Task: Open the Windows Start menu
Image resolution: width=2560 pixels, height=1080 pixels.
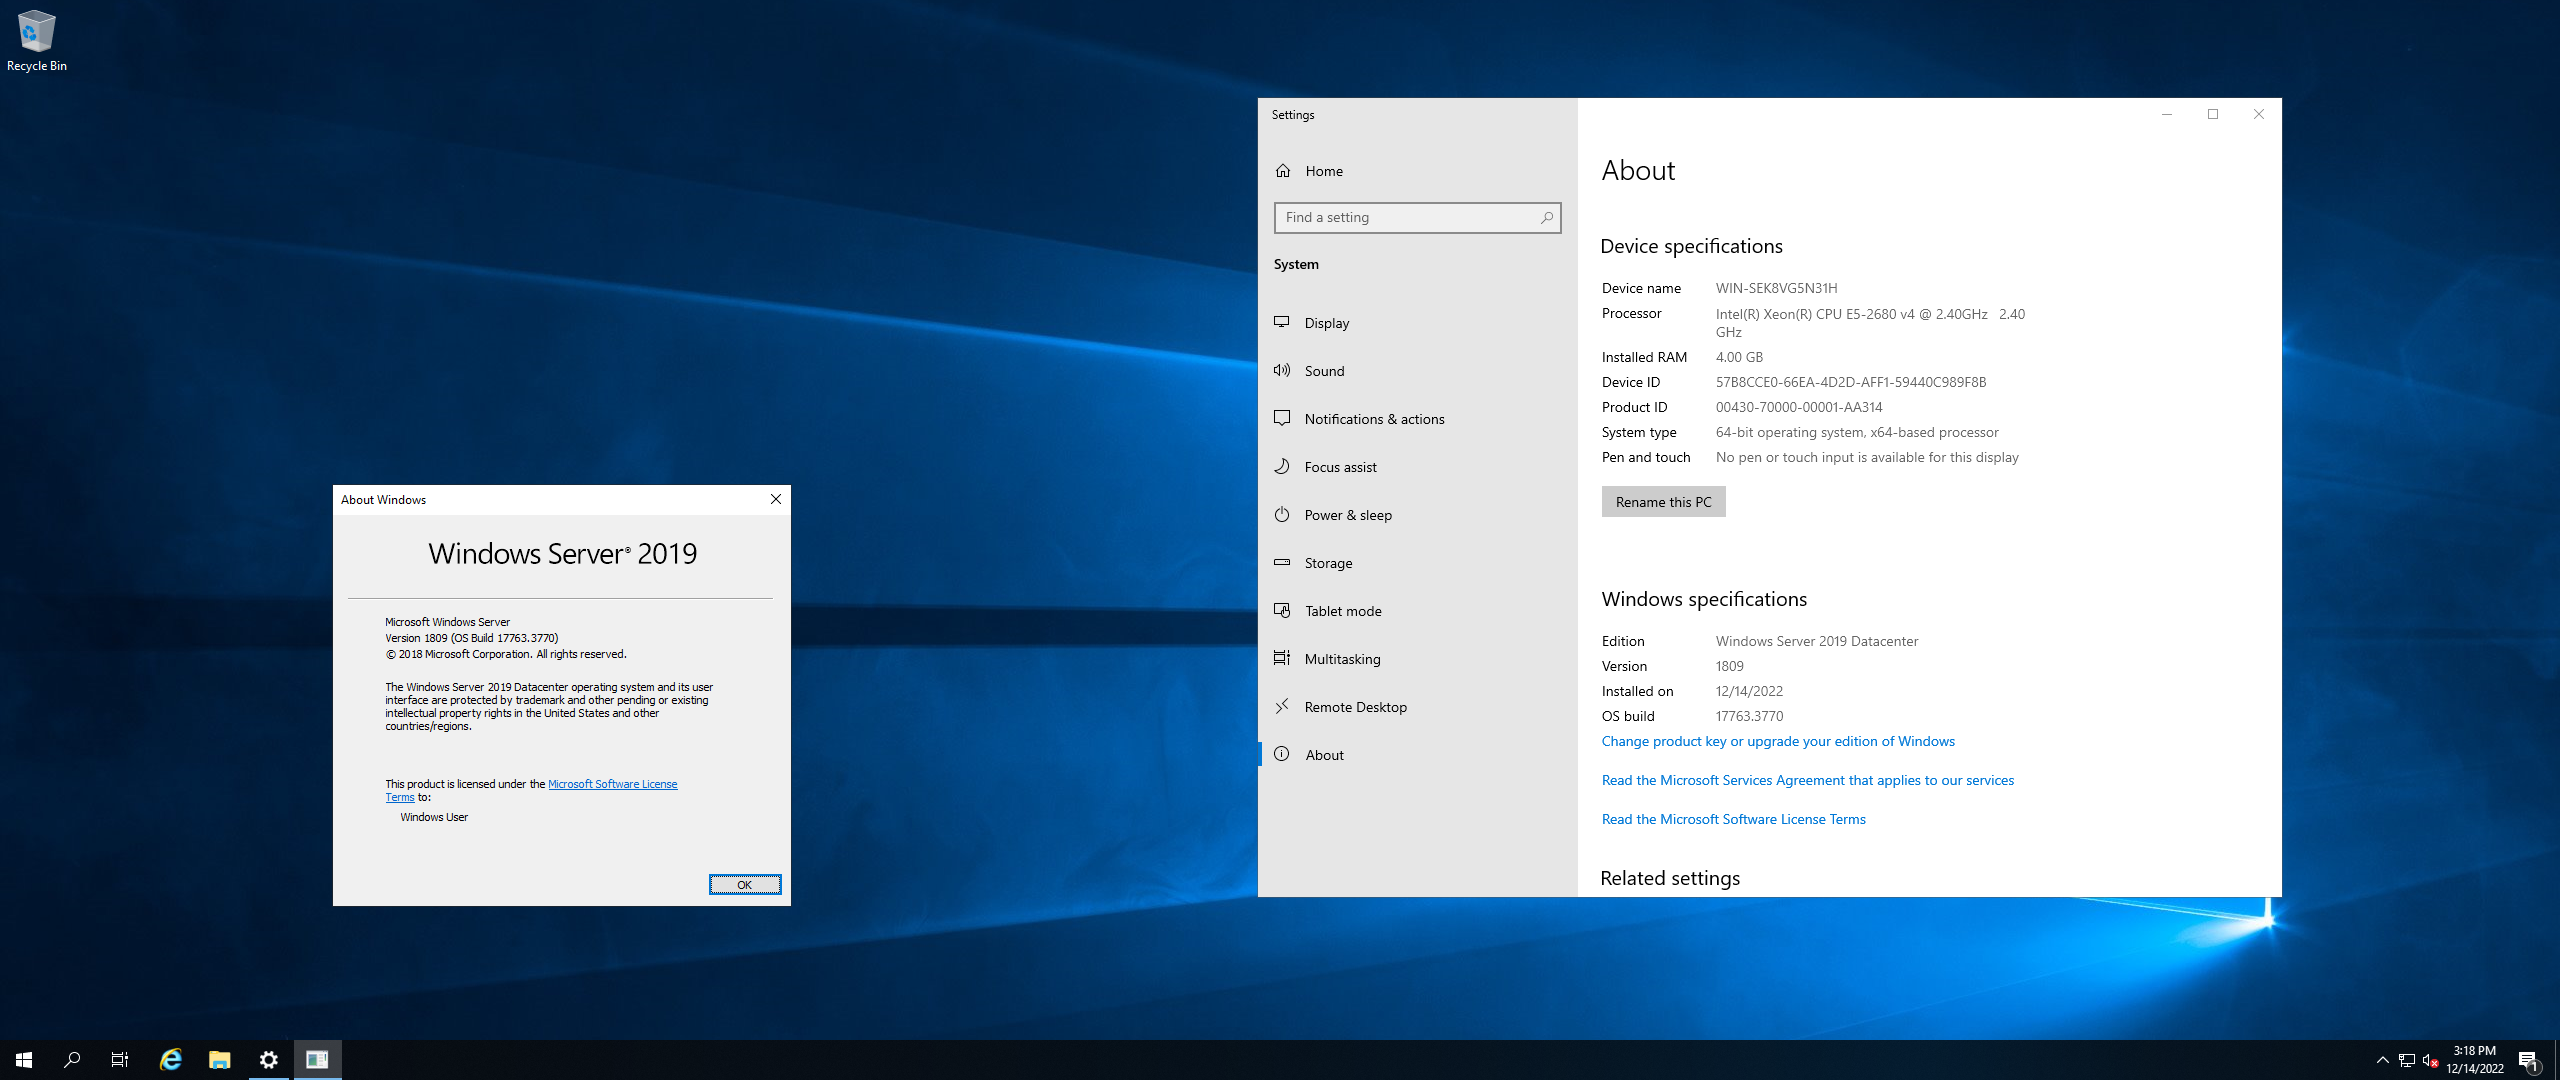Action: tap(24, 1060)
